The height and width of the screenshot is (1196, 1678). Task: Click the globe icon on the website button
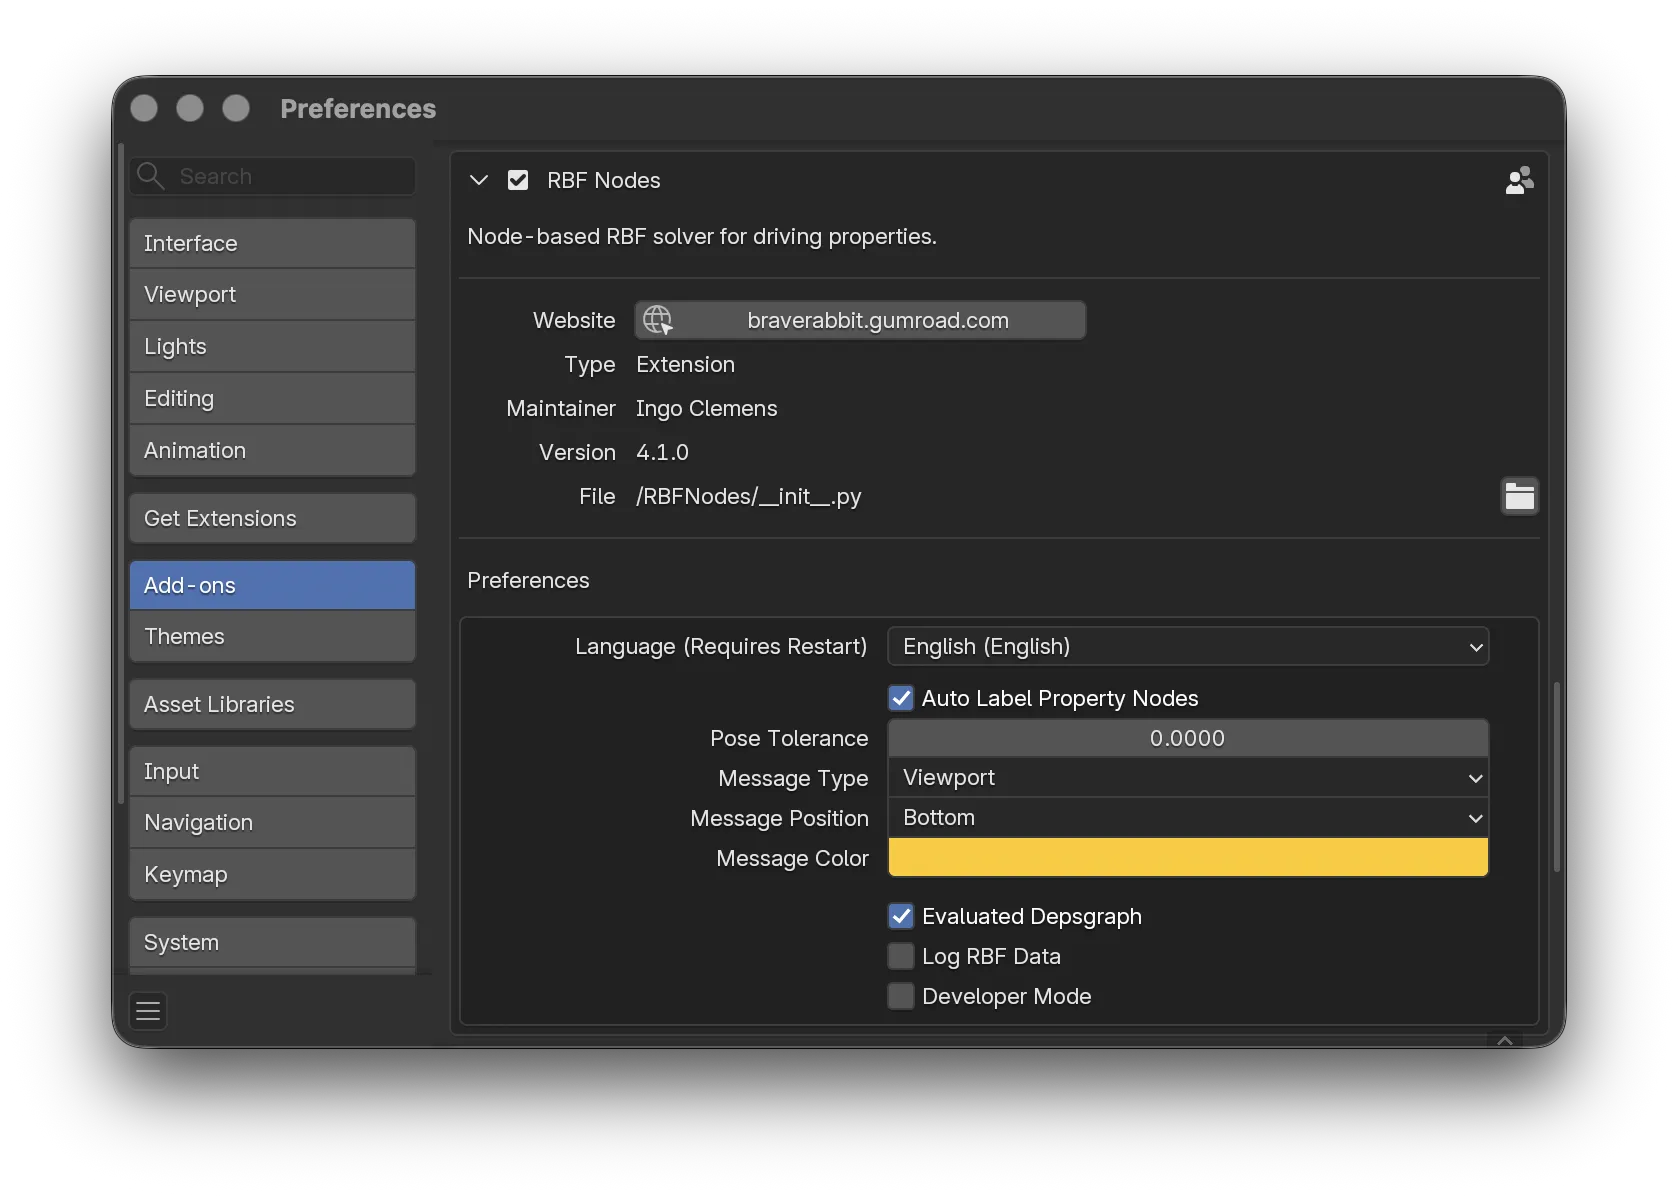pos(658,320)
